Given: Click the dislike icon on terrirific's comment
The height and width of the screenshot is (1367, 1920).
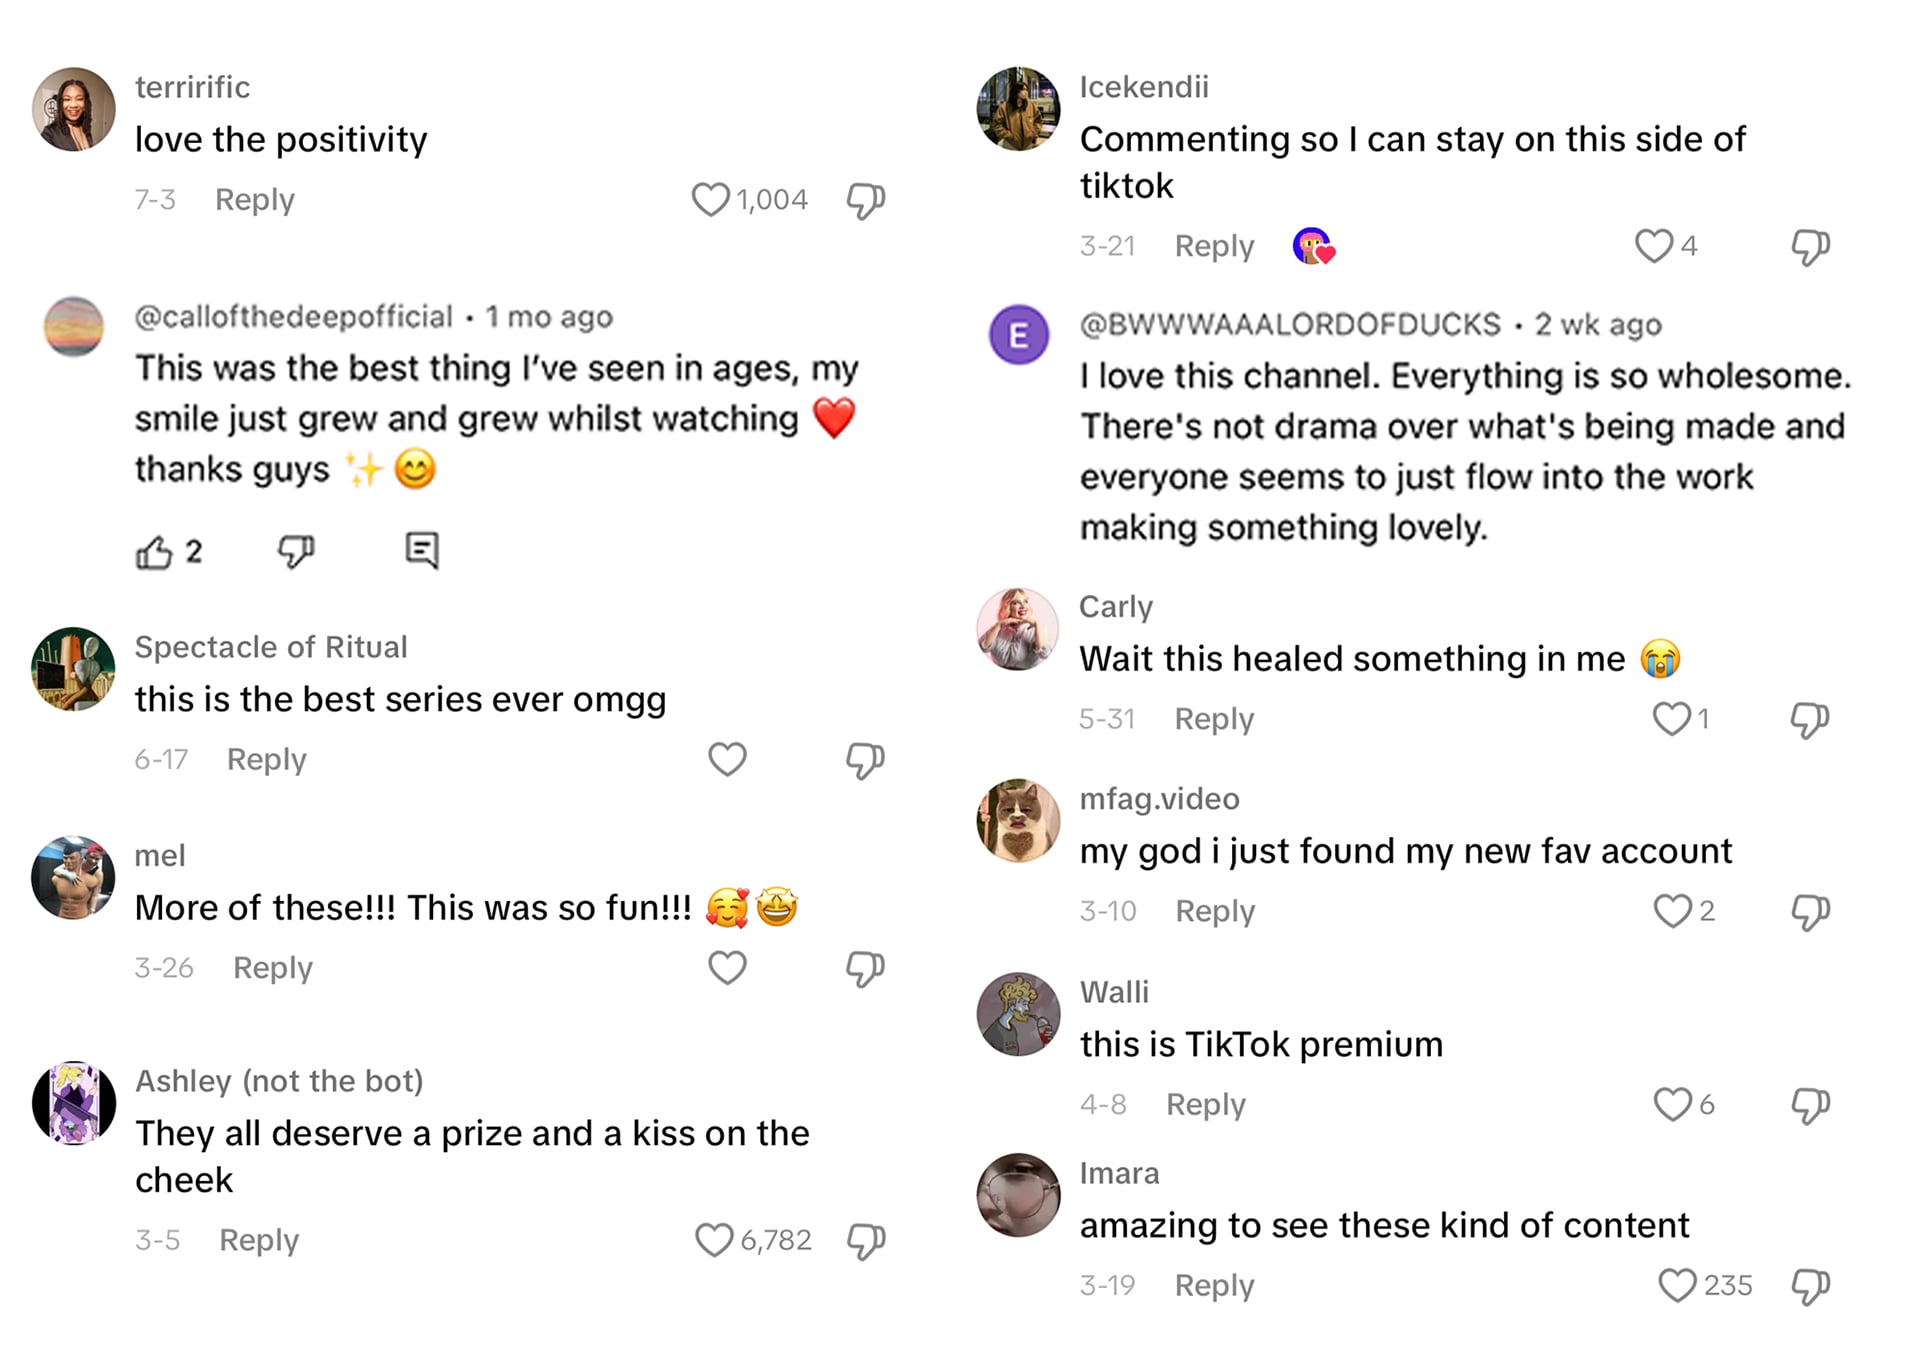Looking at the screenshot, I should click(864, 199).
